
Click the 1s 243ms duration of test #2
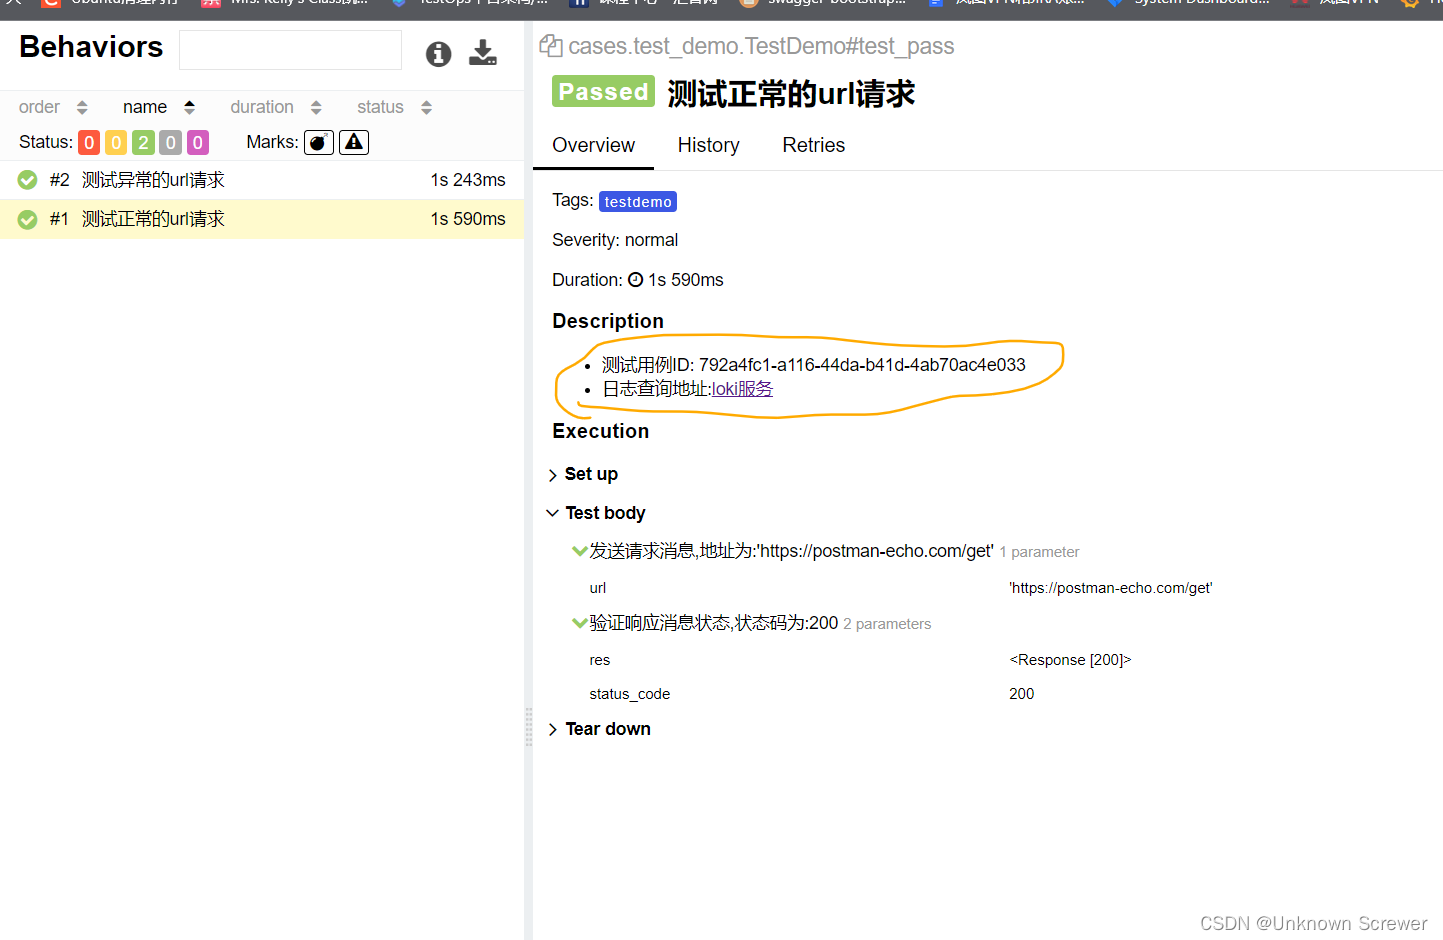468,180
